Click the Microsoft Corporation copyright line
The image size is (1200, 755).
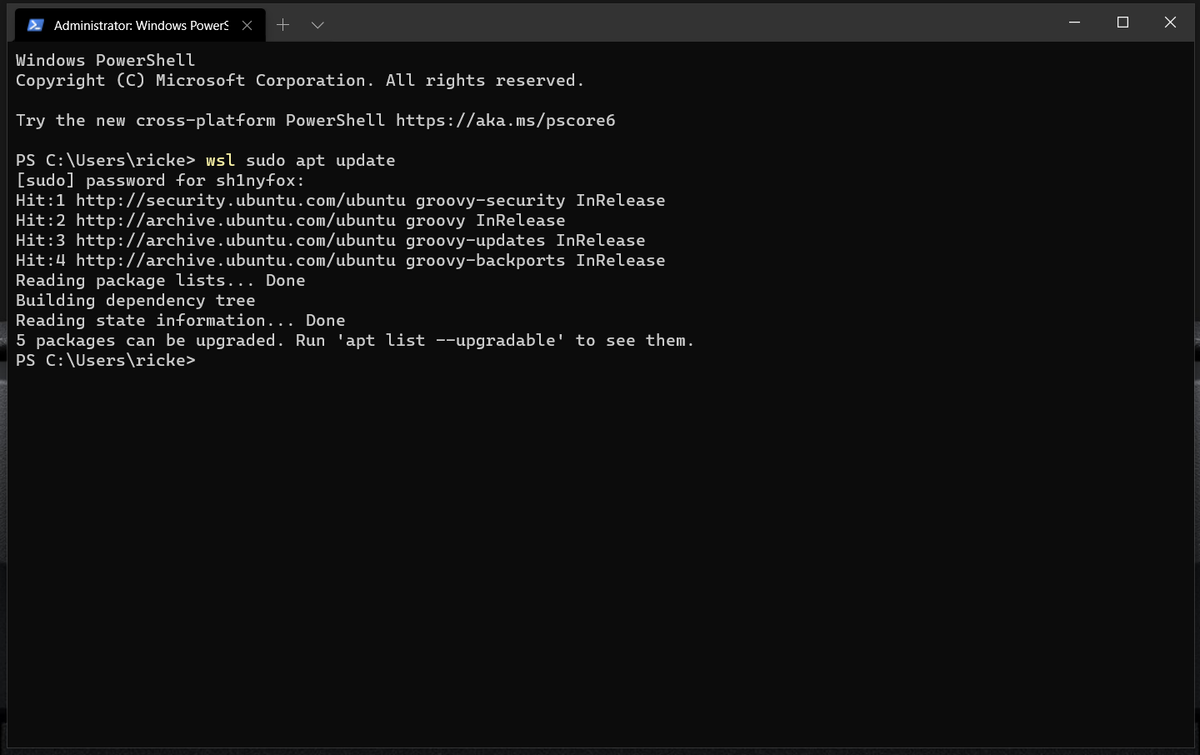[x=300, y=80]
